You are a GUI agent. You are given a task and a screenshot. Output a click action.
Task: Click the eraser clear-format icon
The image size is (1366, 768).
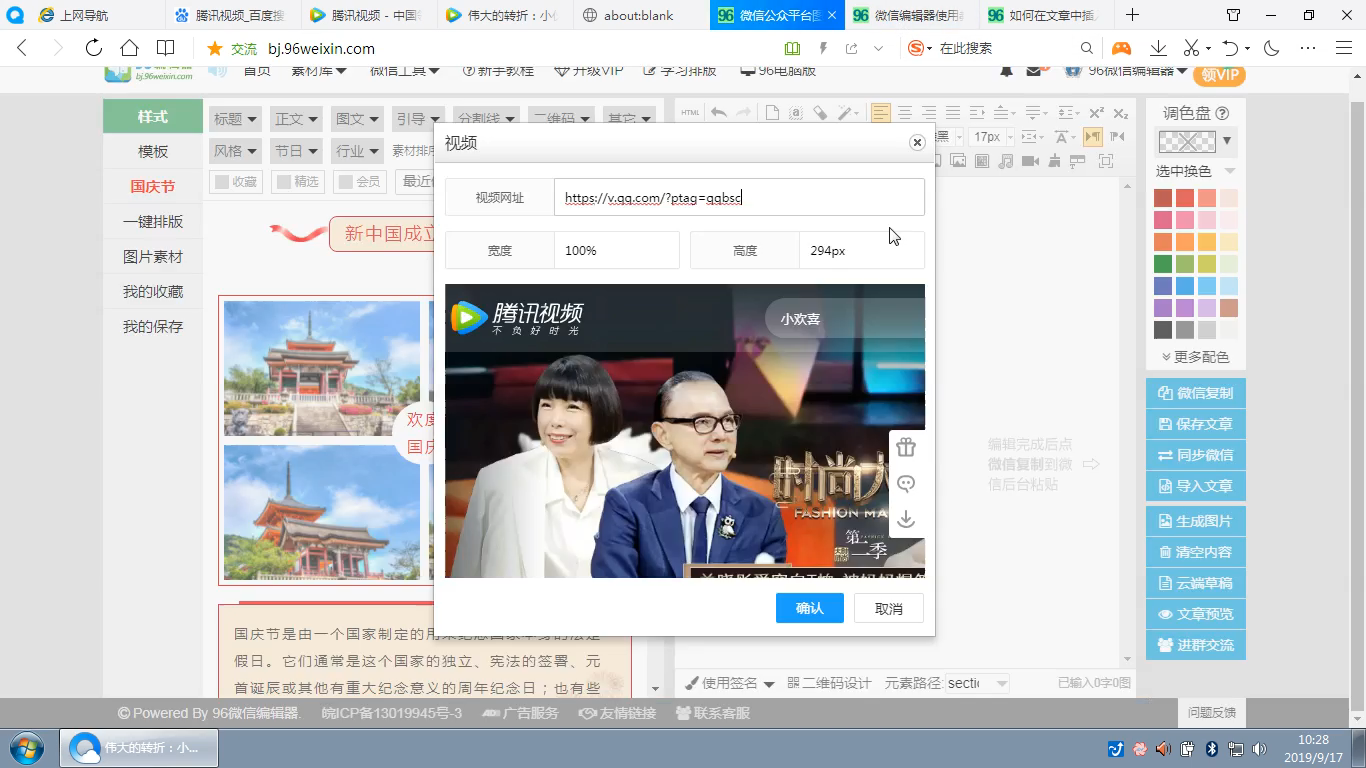coord(820,113)
